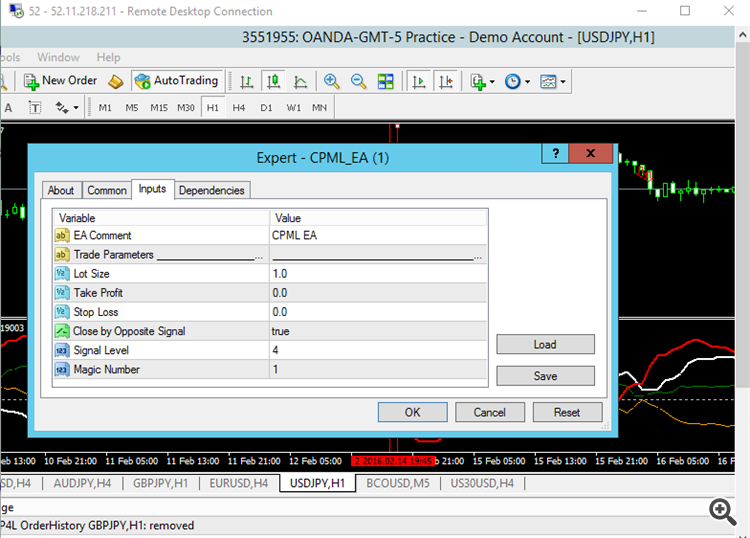Select the Stop Loss value 0.0
This screenshot has width=750, height=538.
coord(378,312)
